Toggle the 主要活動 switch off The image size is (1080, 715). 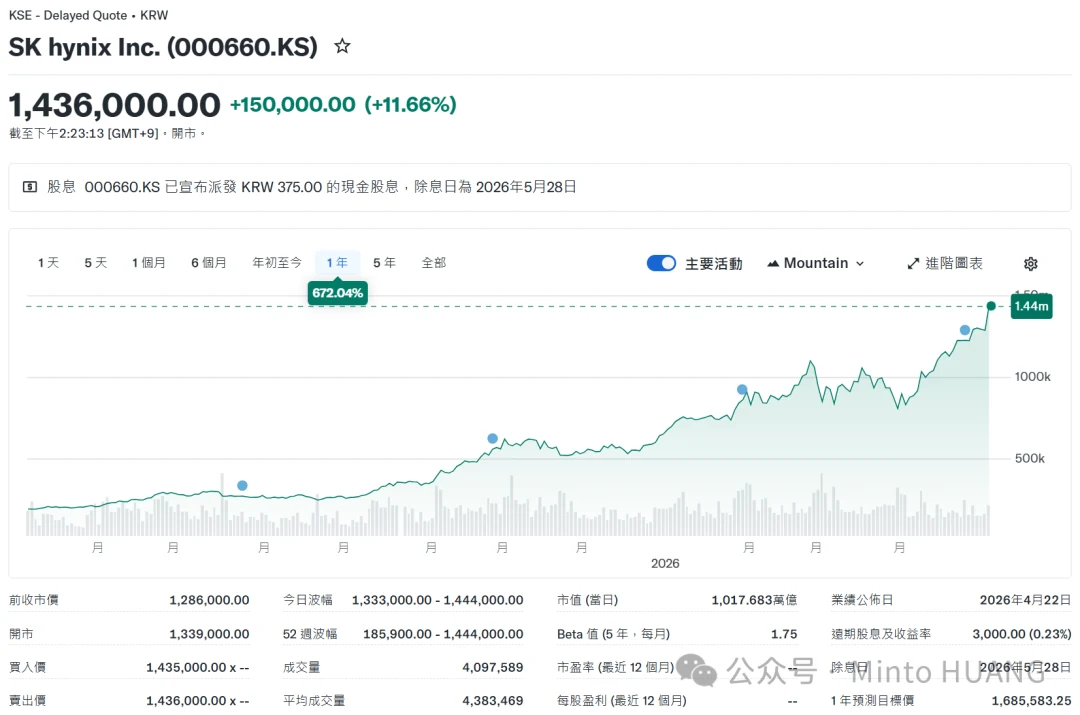click(x=661, y=263)
